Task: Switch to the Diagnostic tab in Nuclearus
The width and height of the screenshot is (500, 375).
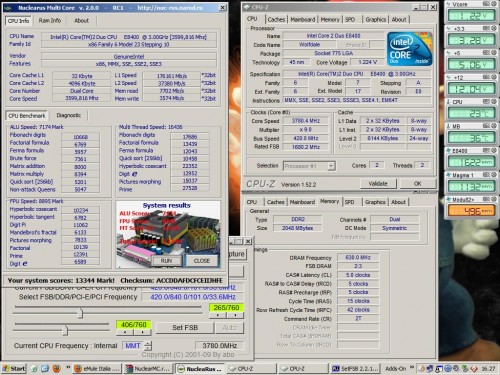Action: click(x=68, y=115)
